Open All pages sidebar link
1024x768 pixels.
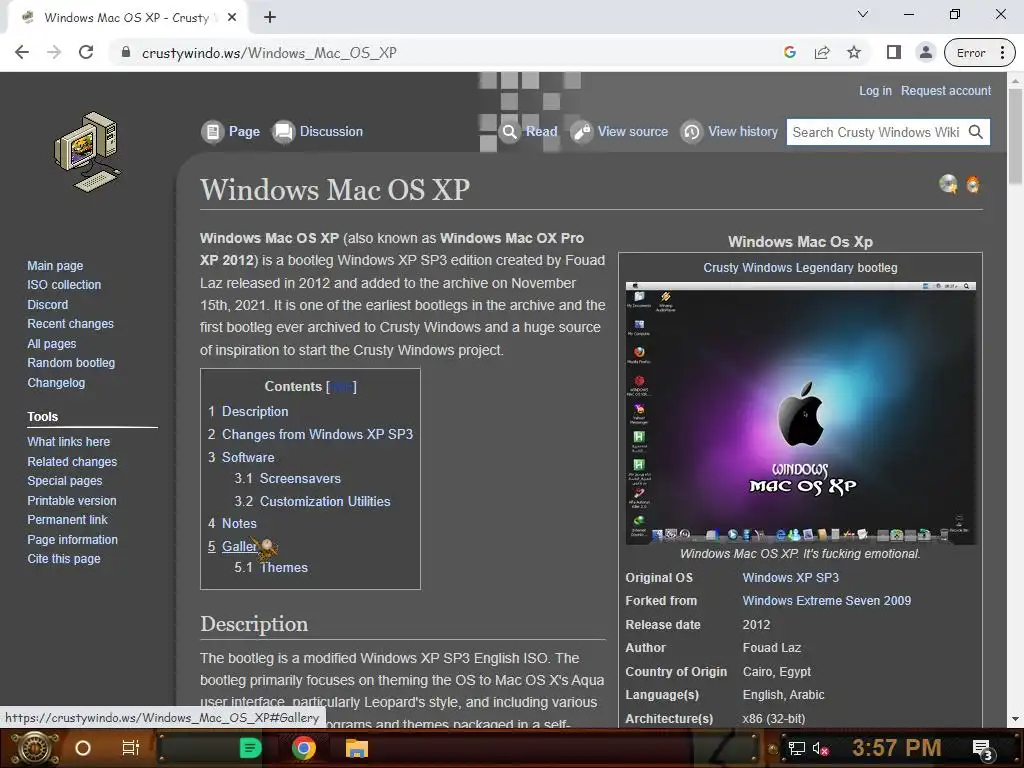(52, 344)
